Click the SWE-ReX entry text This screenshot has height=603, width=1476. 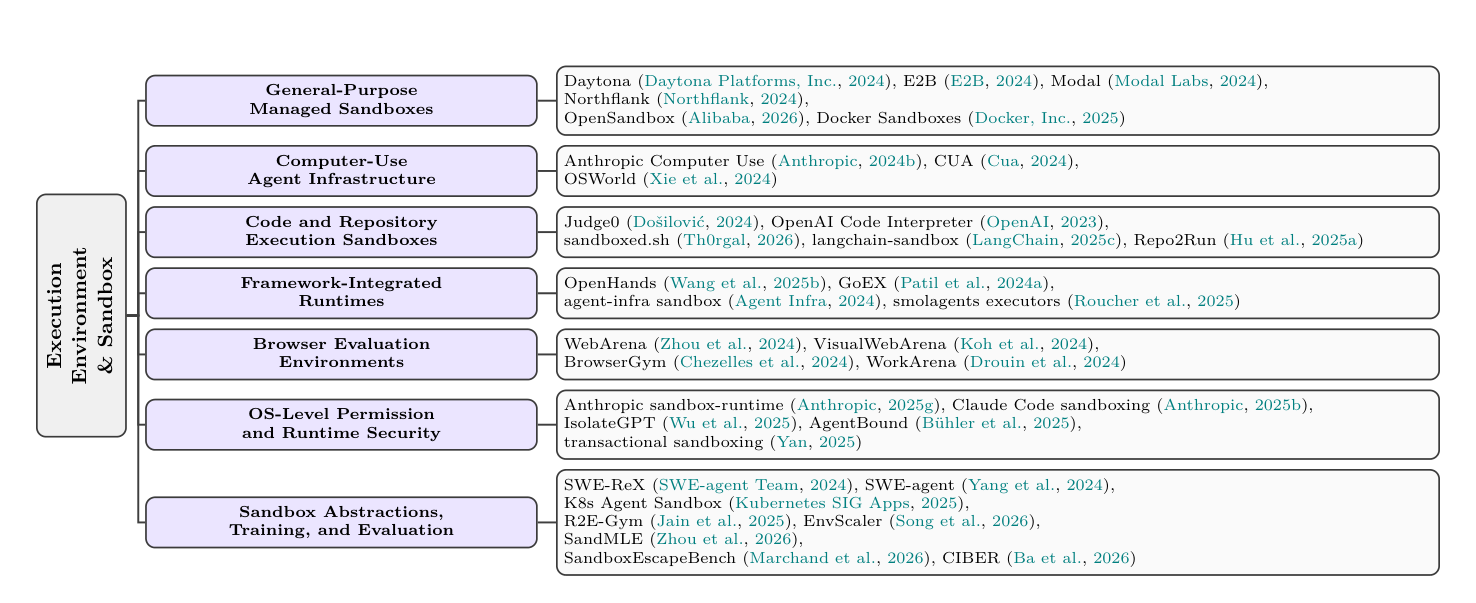tap(606, 485)
